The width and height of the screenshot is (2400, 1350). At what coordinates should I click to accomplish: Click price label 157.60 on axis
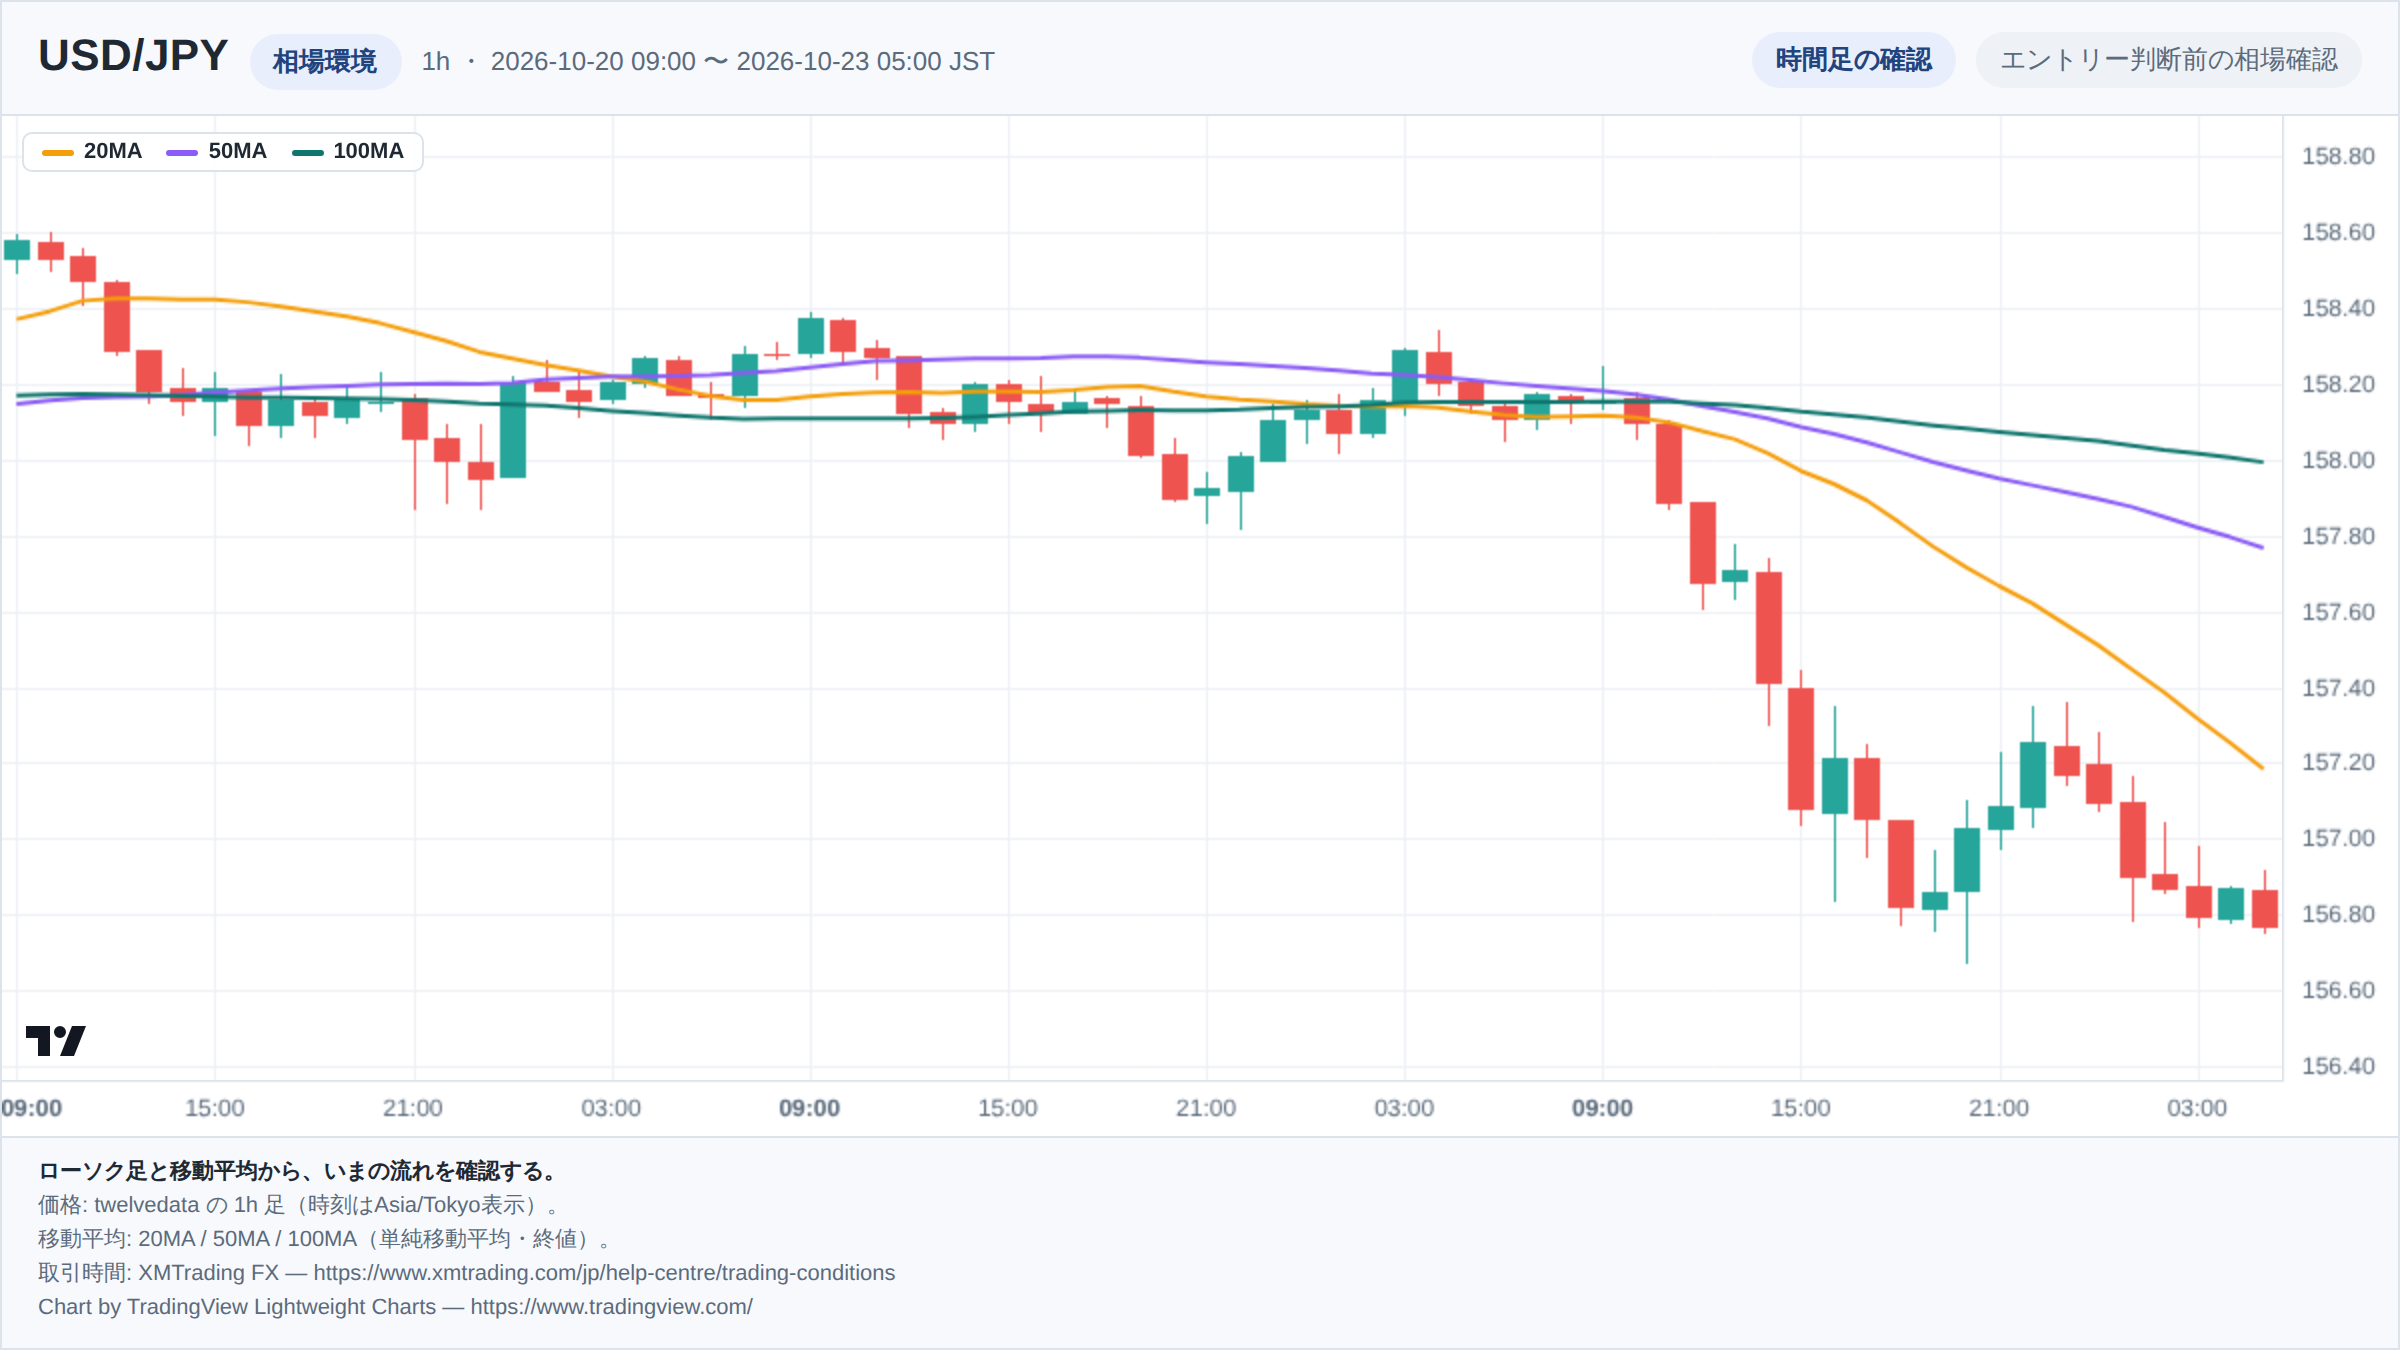point(2338,612)
